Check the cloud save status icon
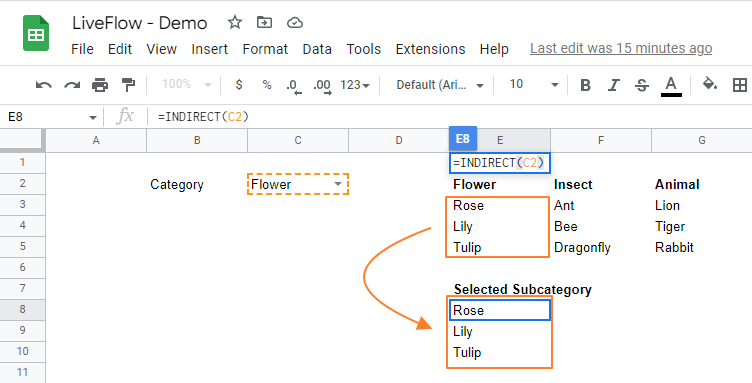 (x=294, y=23)
